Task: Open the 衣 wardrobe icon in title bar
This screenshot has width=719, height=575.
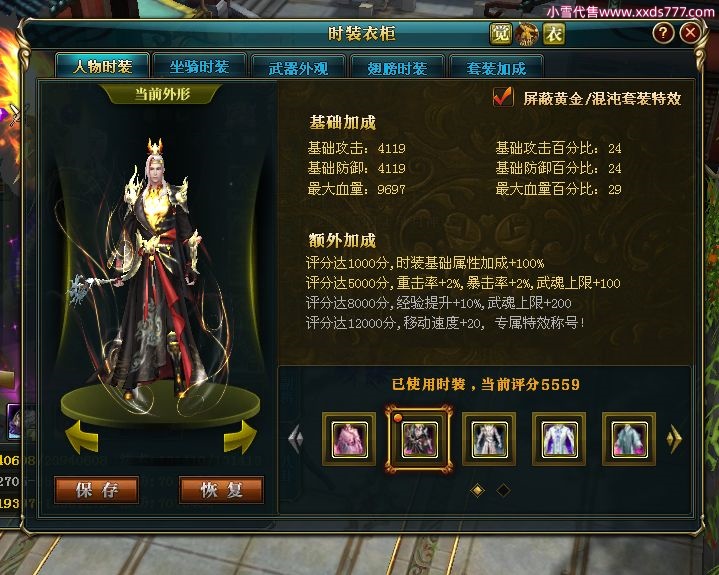Action: tap(554, 33)
